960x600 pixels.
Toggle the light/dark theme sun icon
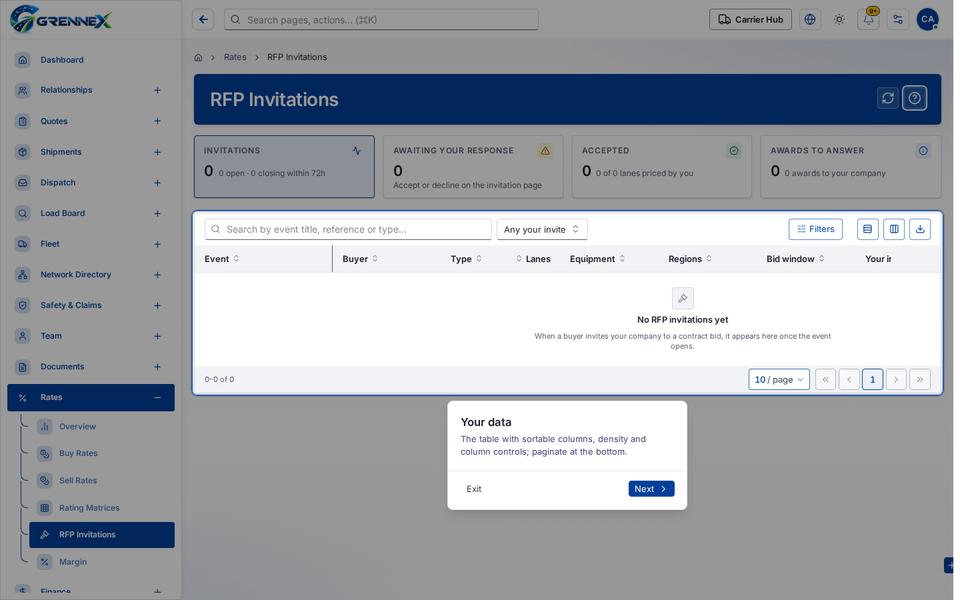pos(839,20)
